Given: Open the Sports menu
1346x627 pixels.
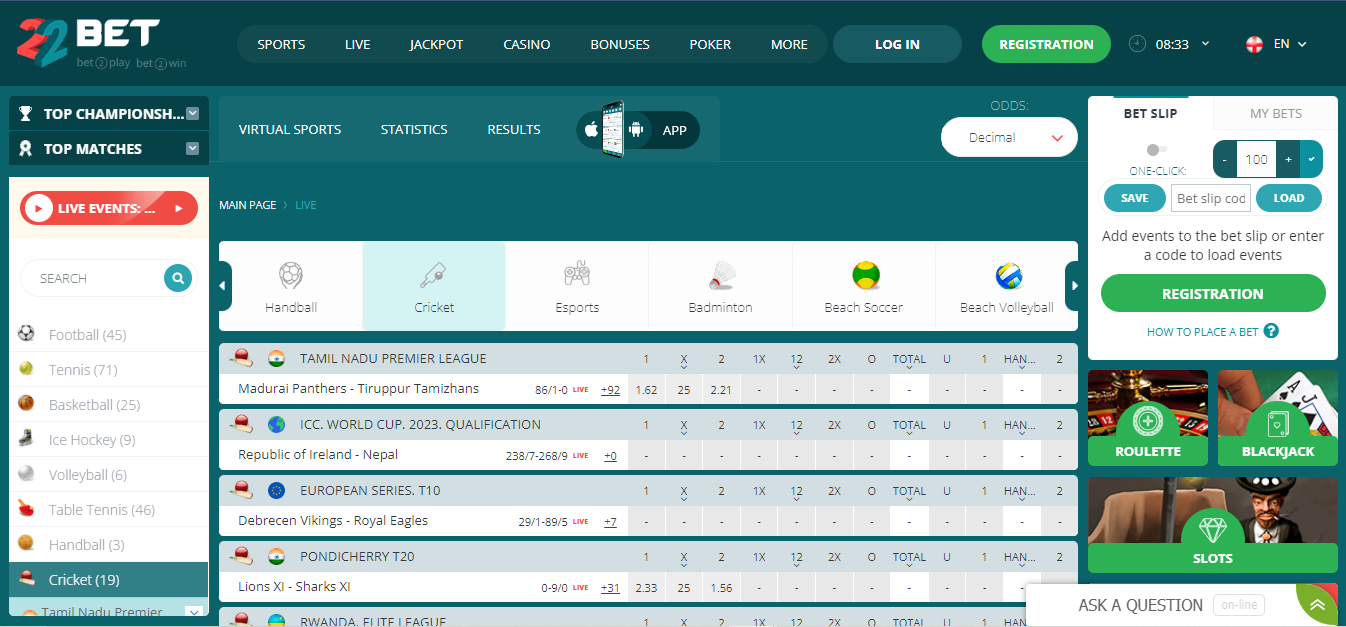Looking at the screenshot, I should click(x=281, y=45).
